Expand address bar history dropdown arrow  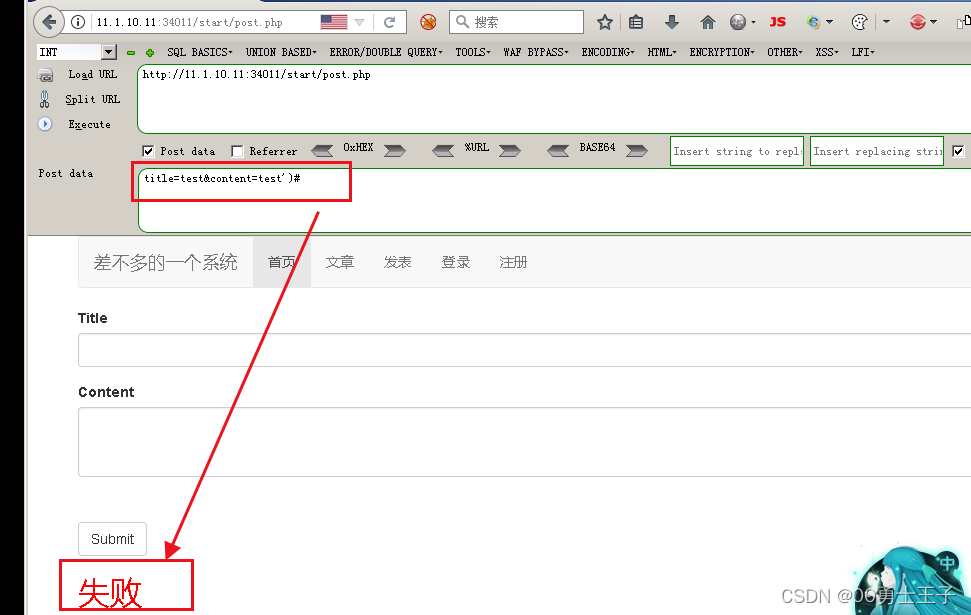[x=359, y=22]
